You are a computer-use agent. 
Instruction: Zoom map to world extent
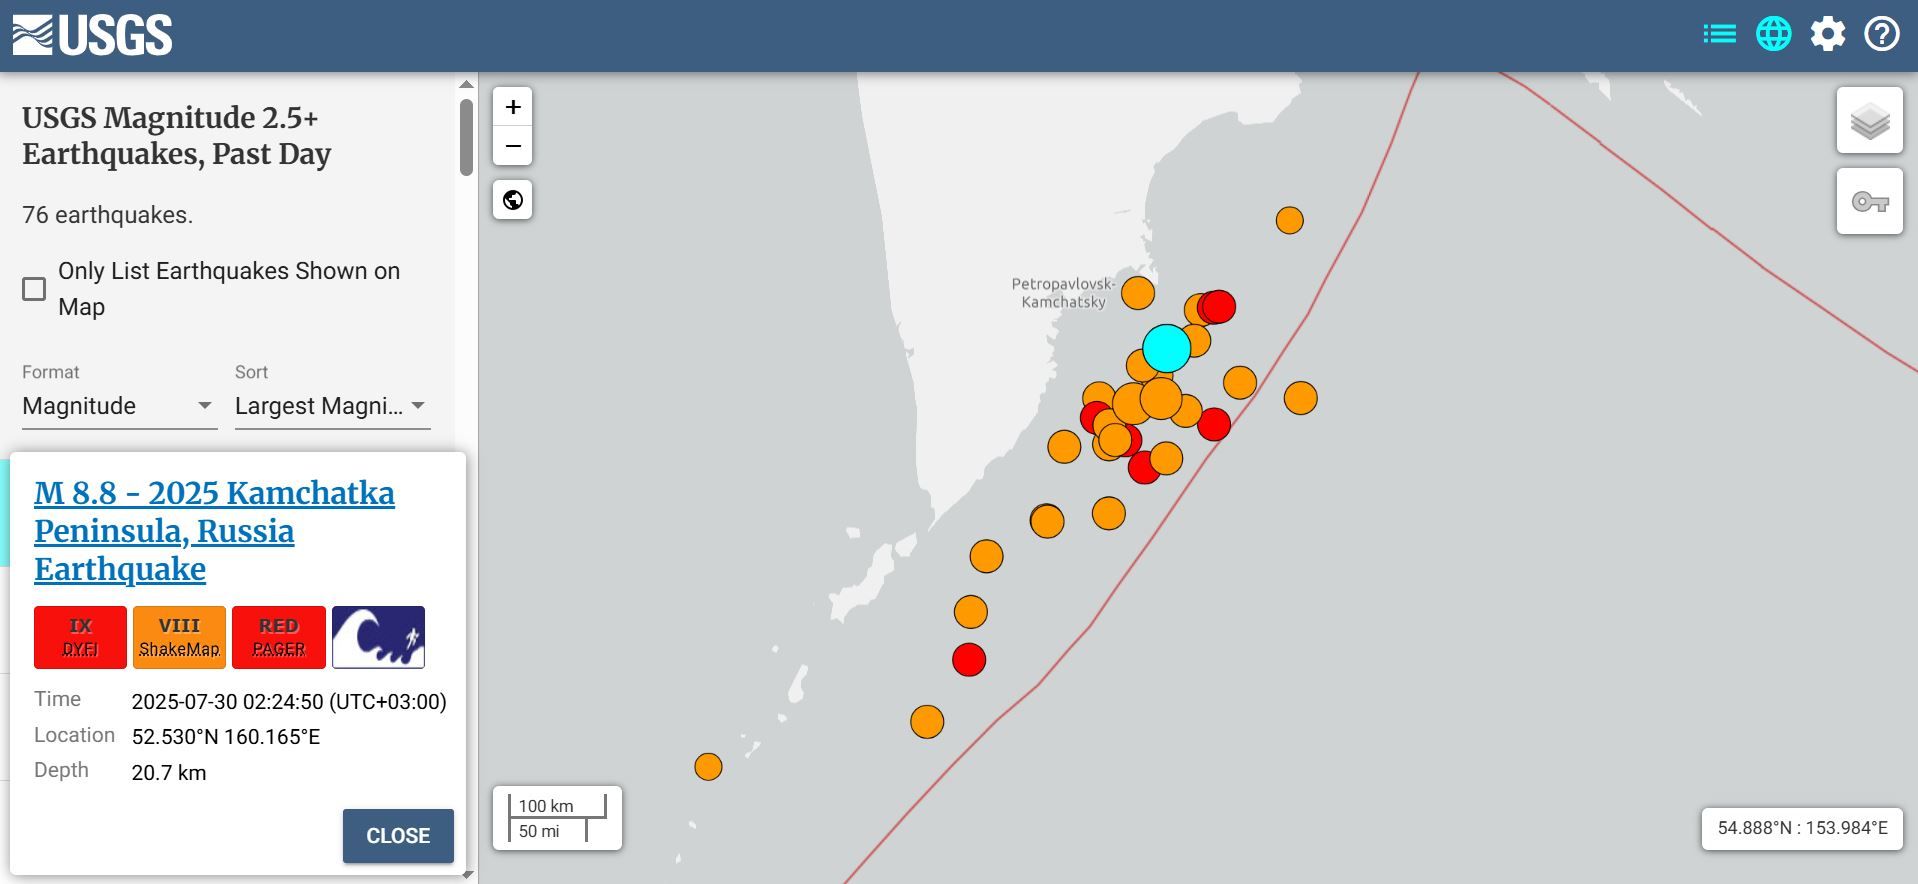click(513, 200)
